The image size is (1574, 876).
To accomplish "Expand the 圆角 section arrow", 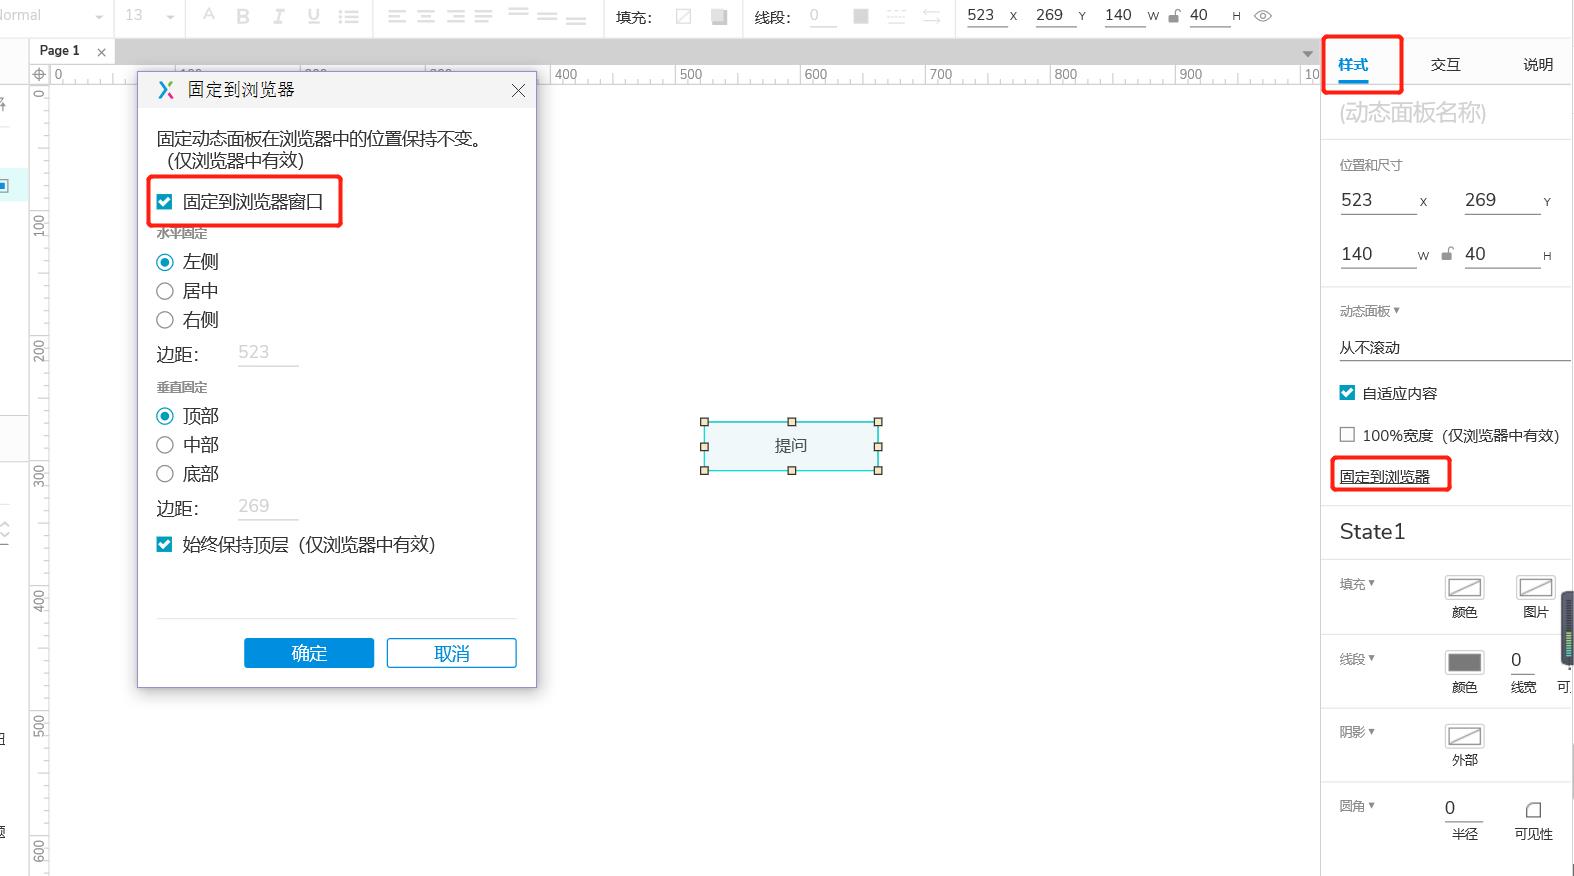I will click(1371, 805).
